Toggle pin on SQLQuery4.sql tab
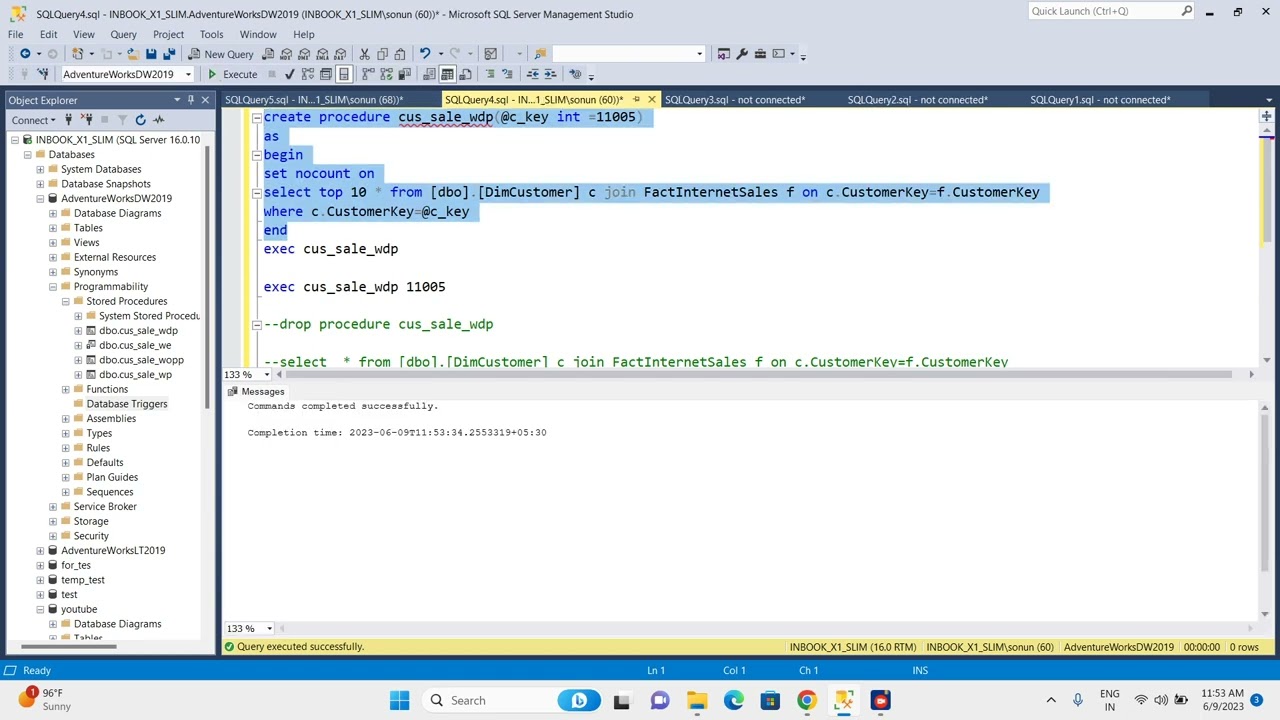Image resolution: width=1280 pixels, height=720 pixels. 636,100
